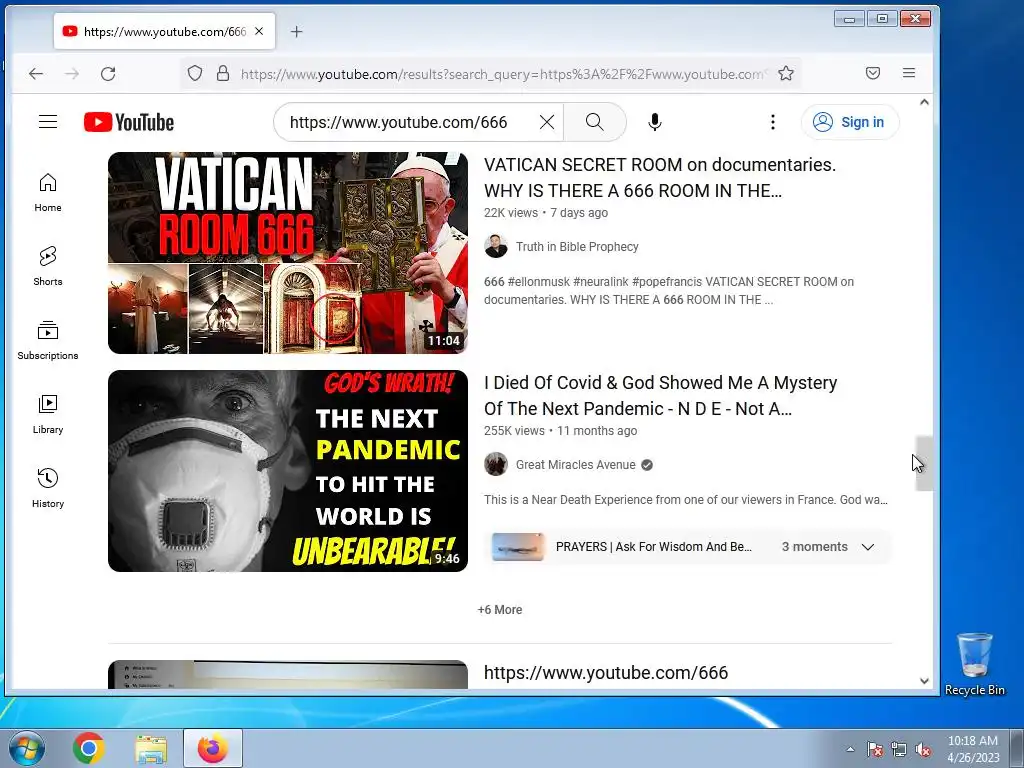Viewport: 1024px width, 768px height.
Task: Click the Sign in button
Action: pos(850,122)
